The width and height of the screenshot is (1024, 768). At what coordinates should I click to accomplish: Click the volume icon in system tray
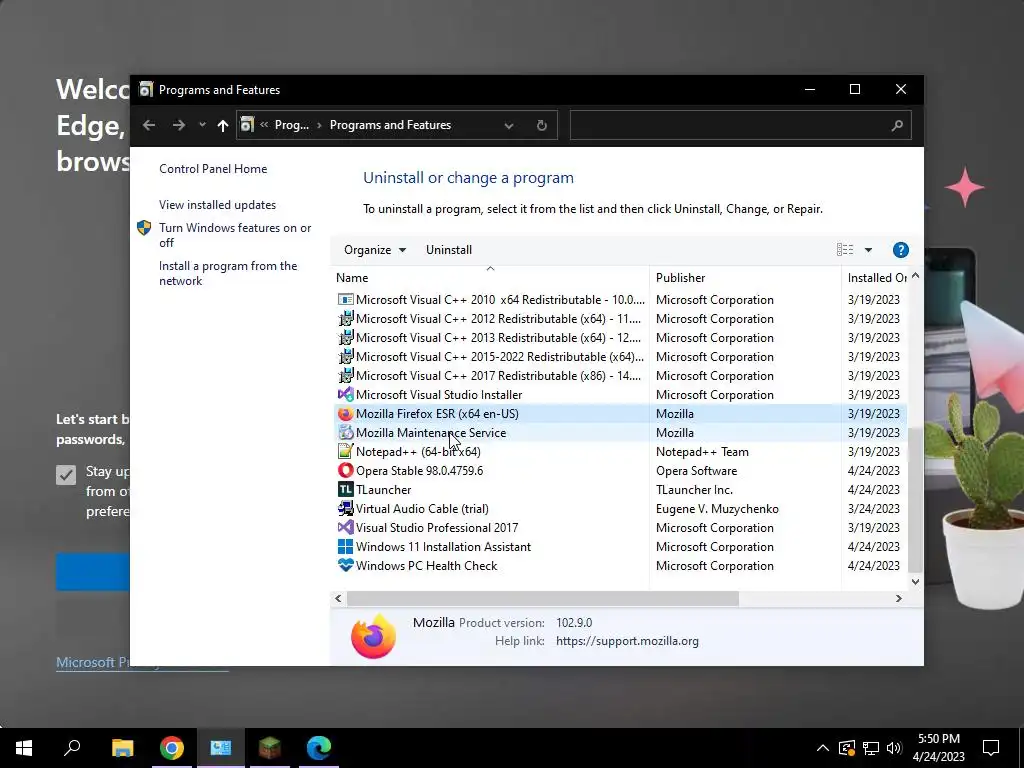click(894, 748)
